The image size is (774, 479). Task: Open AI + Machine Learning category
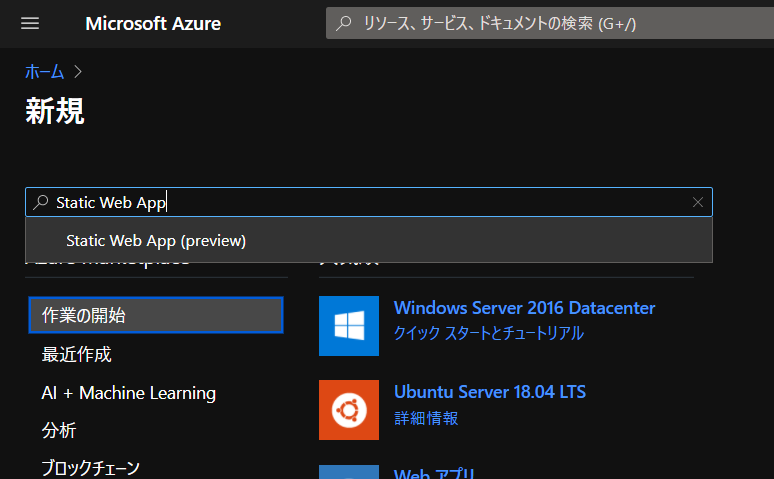pos(128,393)
